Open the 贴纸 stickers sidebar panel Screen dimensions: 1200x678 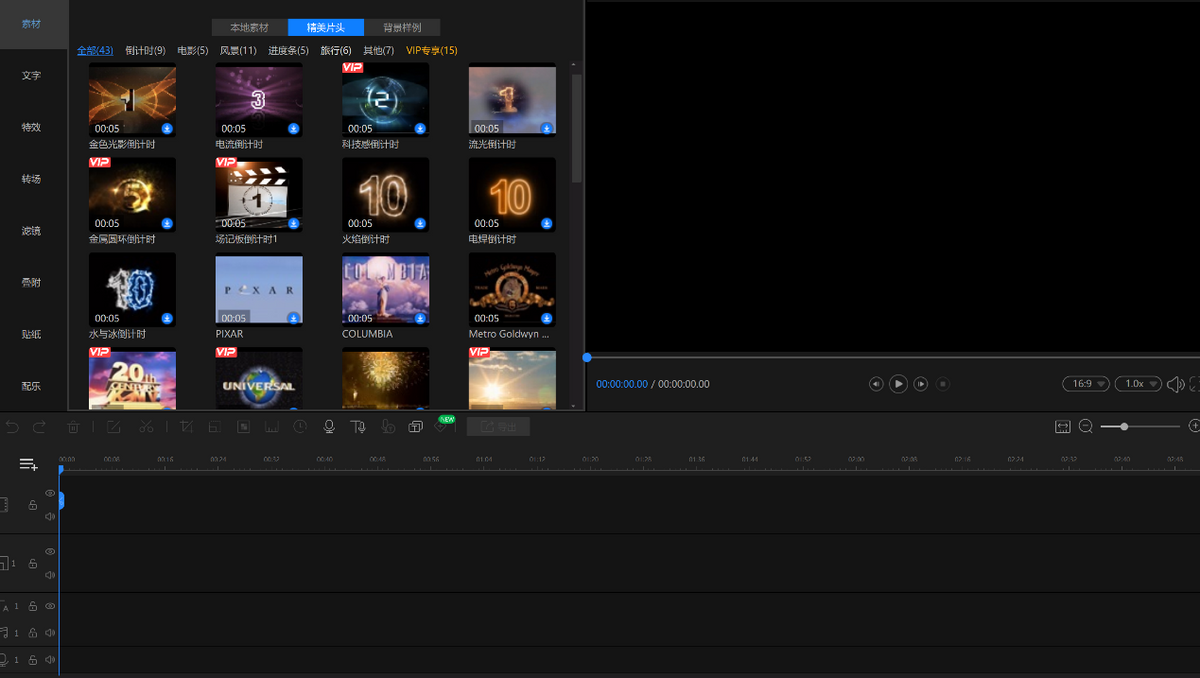(x=32, y=334)
